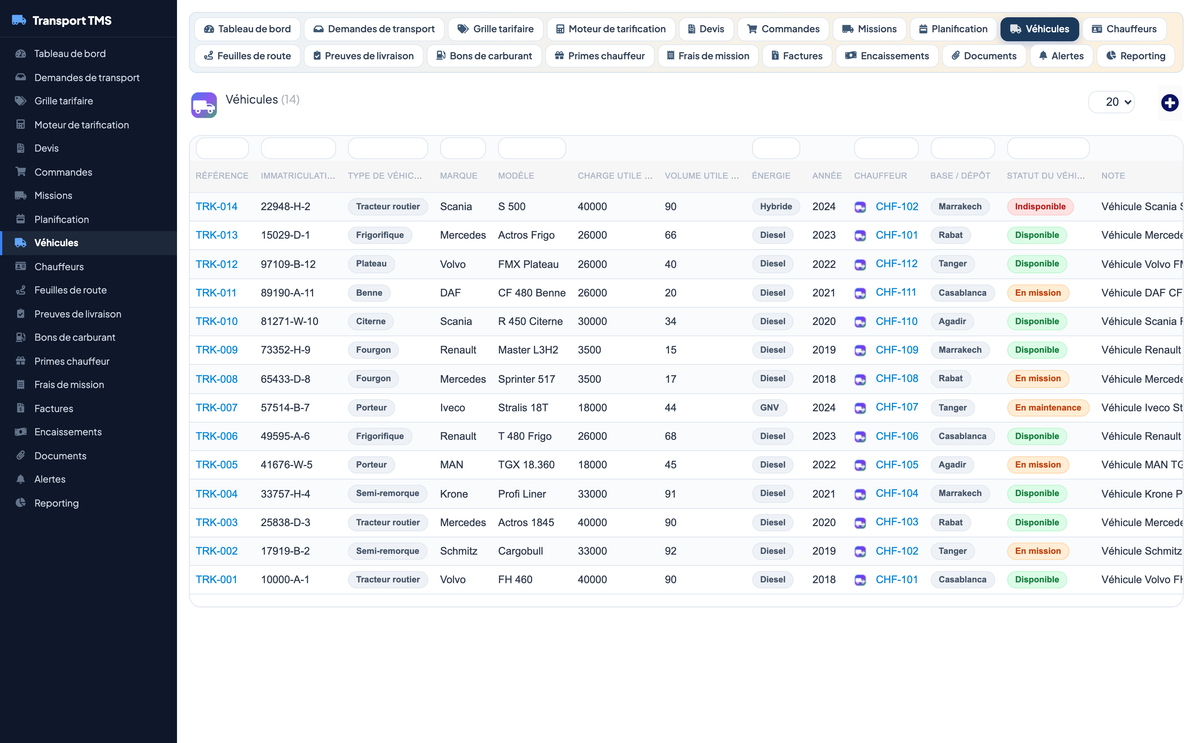
Task: Switch to the Planification top tab
Action: click(953, 29)
